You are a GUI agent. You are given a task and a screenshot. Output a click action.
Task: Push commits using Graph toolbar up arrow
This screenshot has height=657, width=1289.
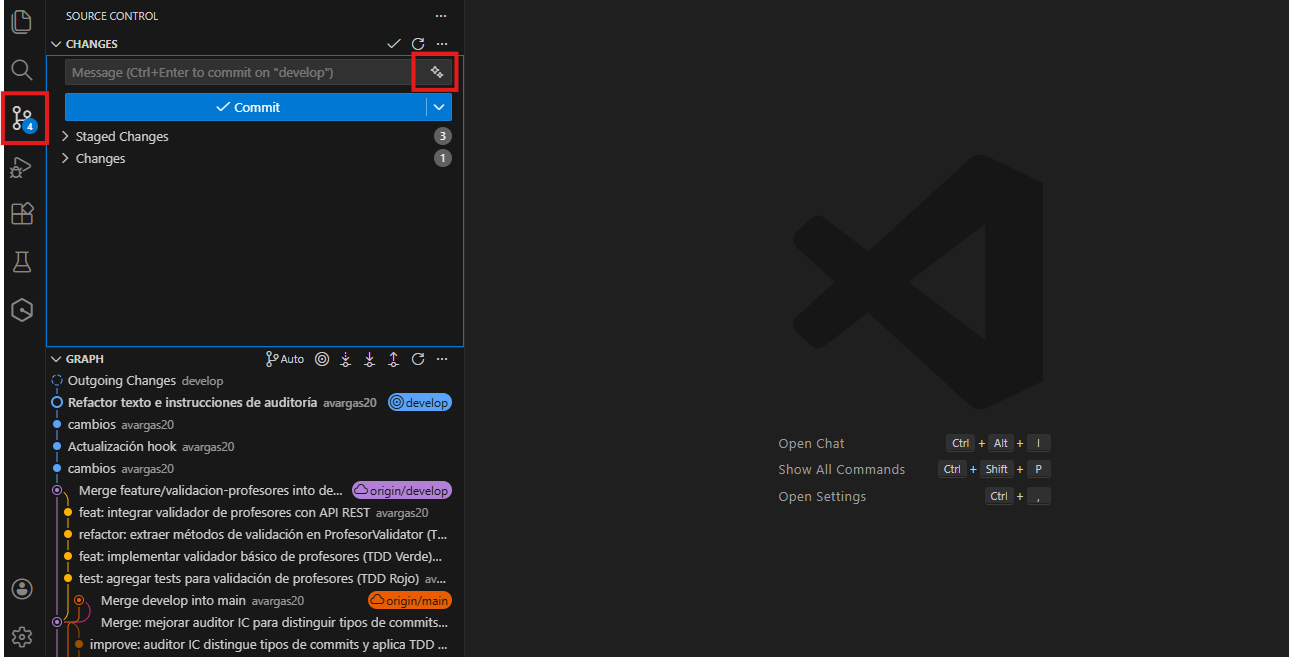point(393,359)
